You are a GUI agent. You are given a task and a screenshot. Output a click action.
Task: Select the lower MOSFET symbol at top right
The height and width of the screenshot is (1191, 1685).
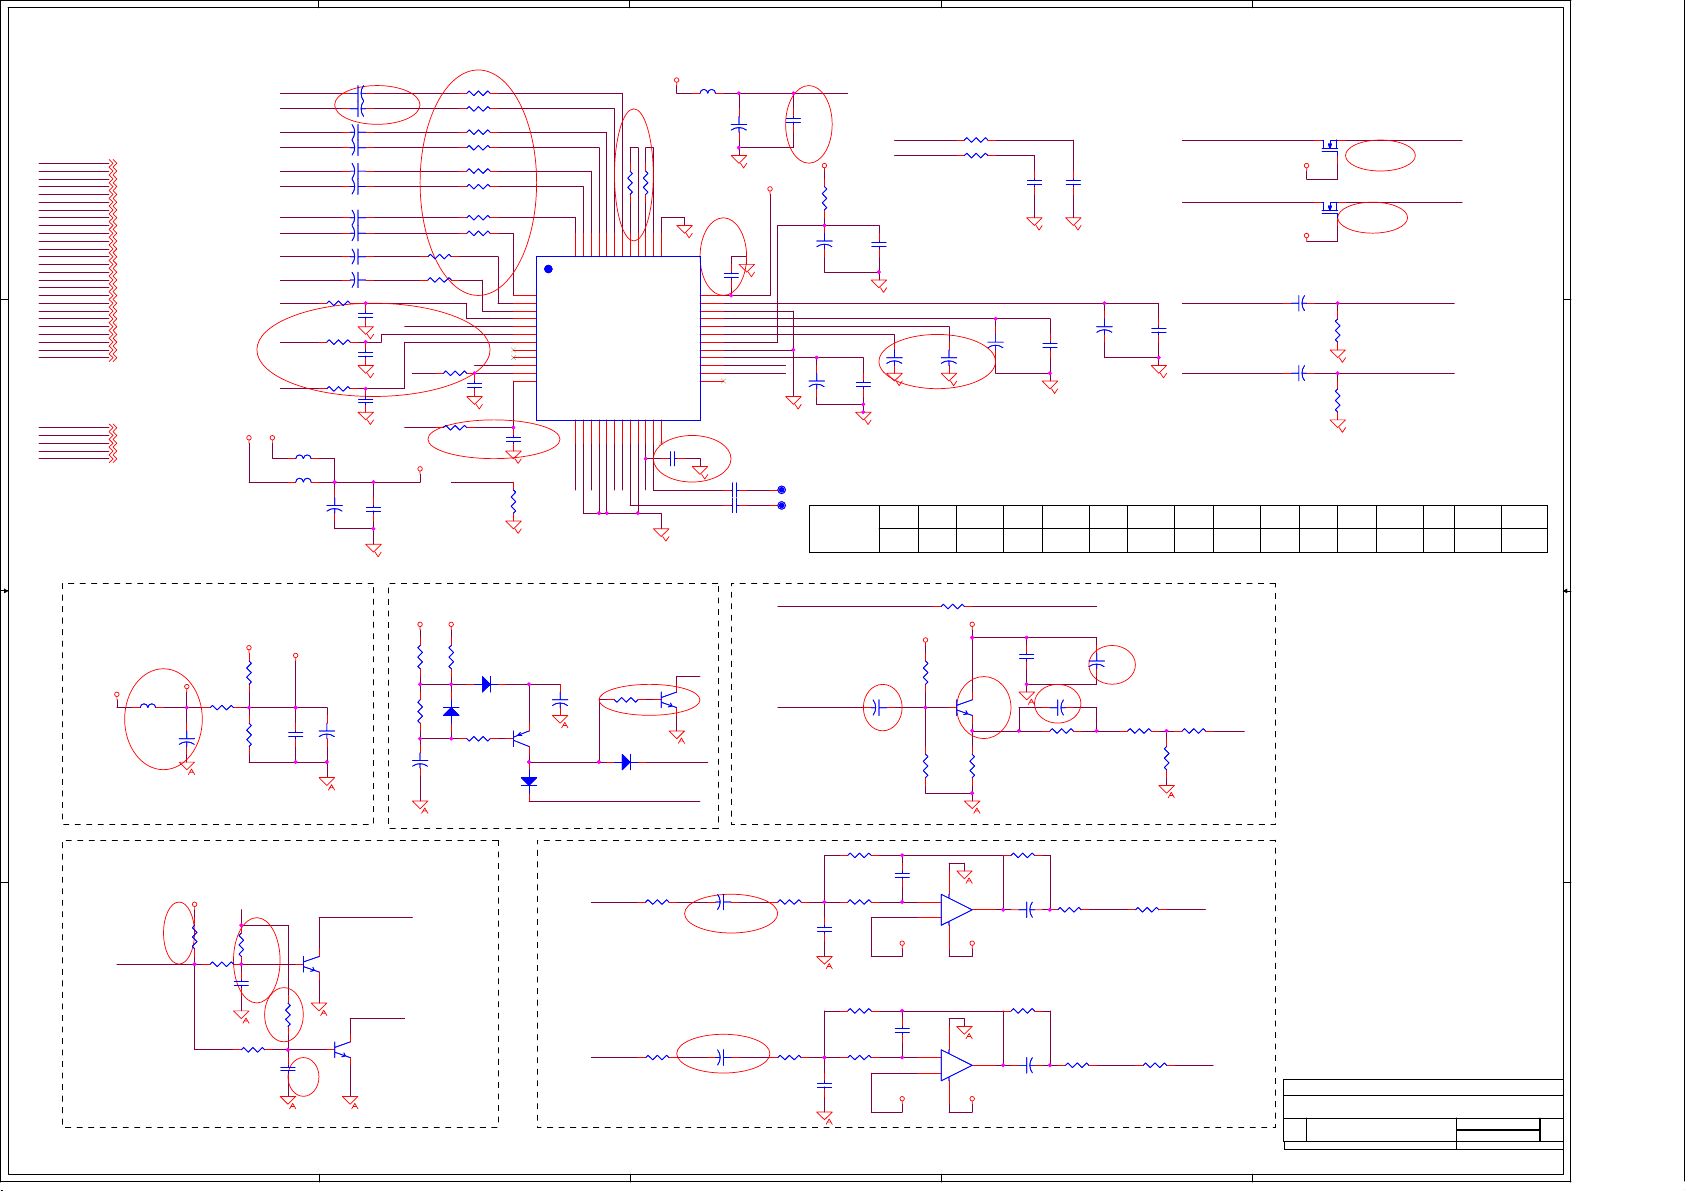(1329, 208)
